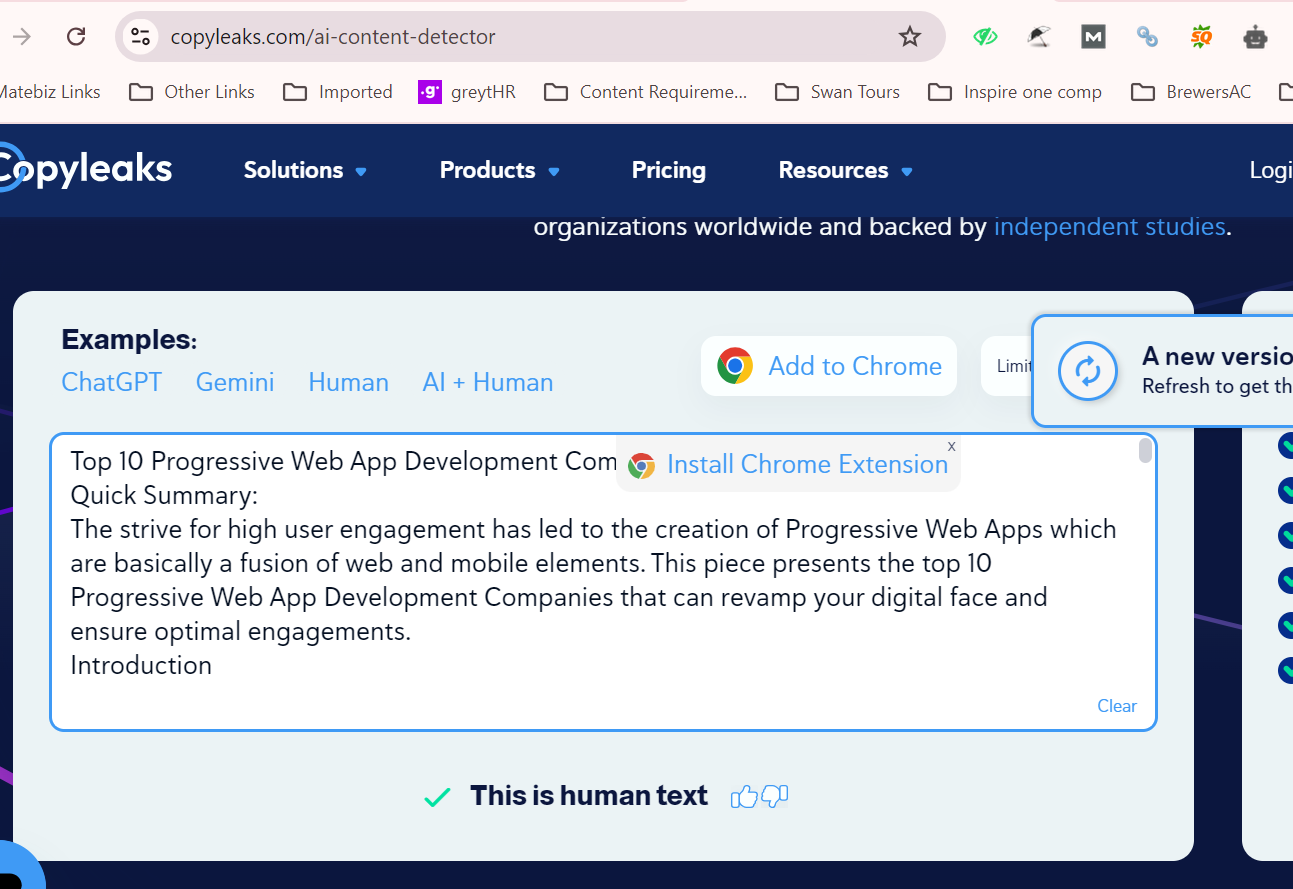Open the M extension icon
Viewport: 1293px width, 889px height.
tap(1093, 37)
